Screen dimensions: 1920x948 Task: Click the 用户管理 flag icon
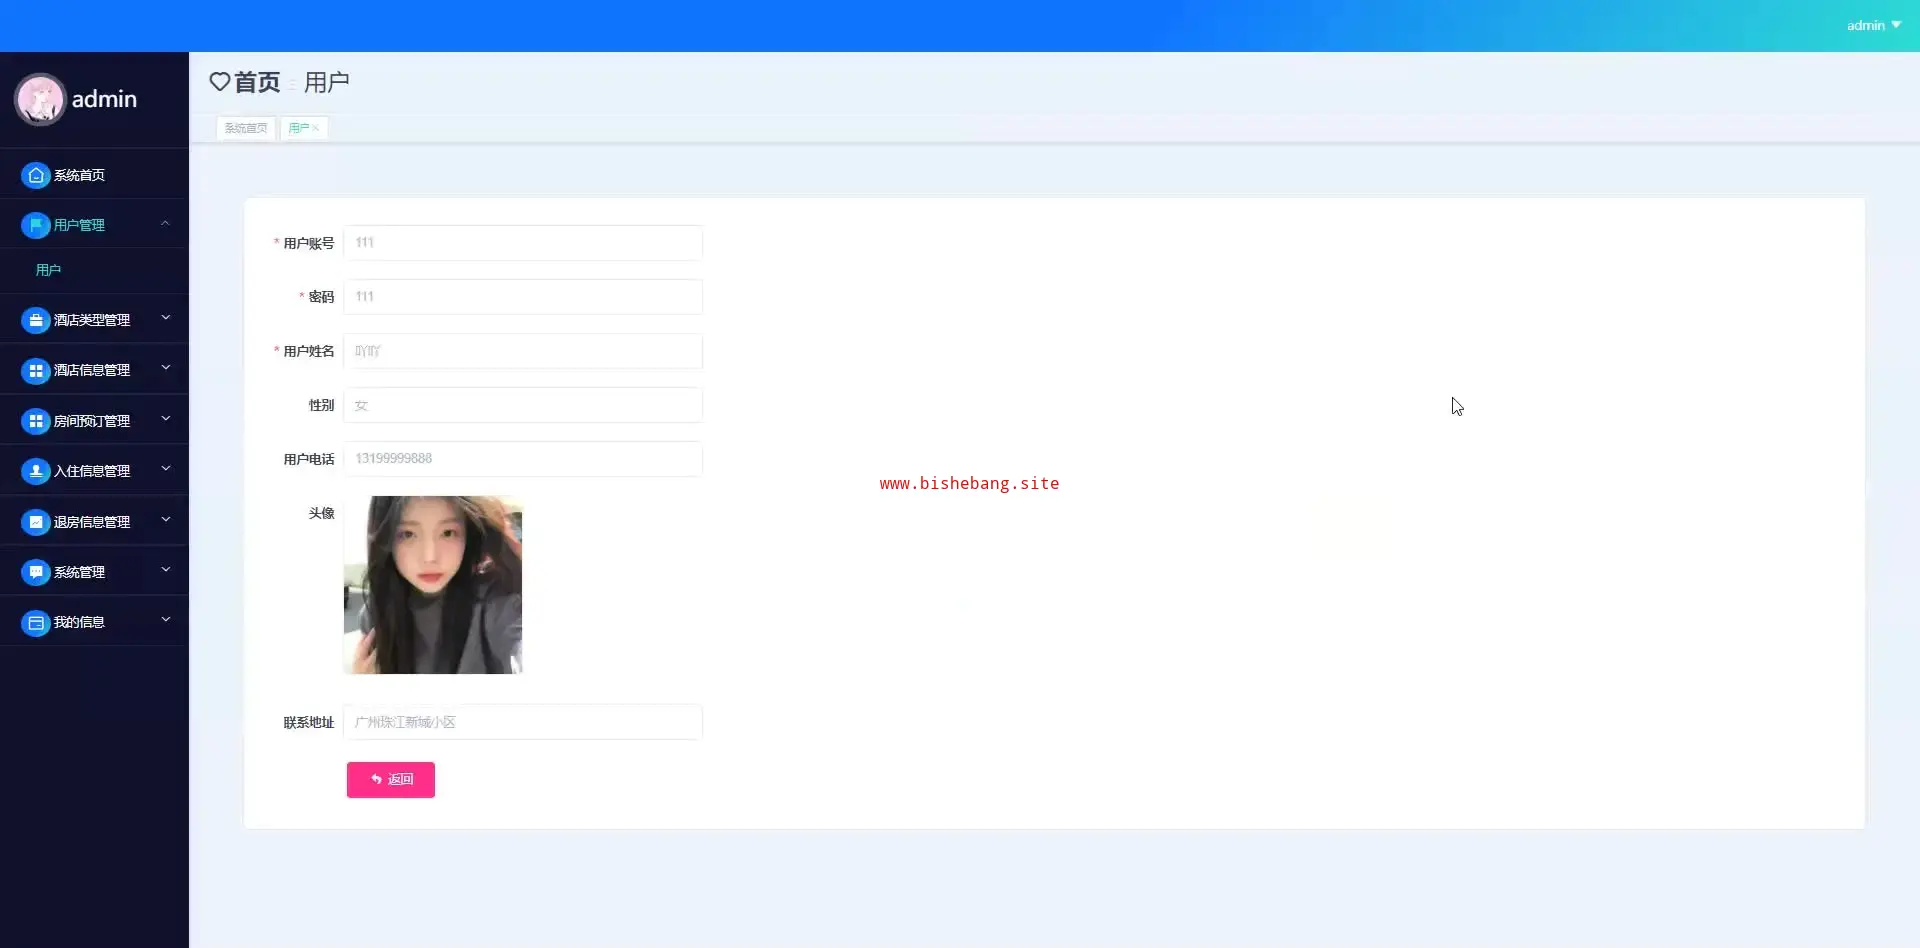tap(36, 225)
